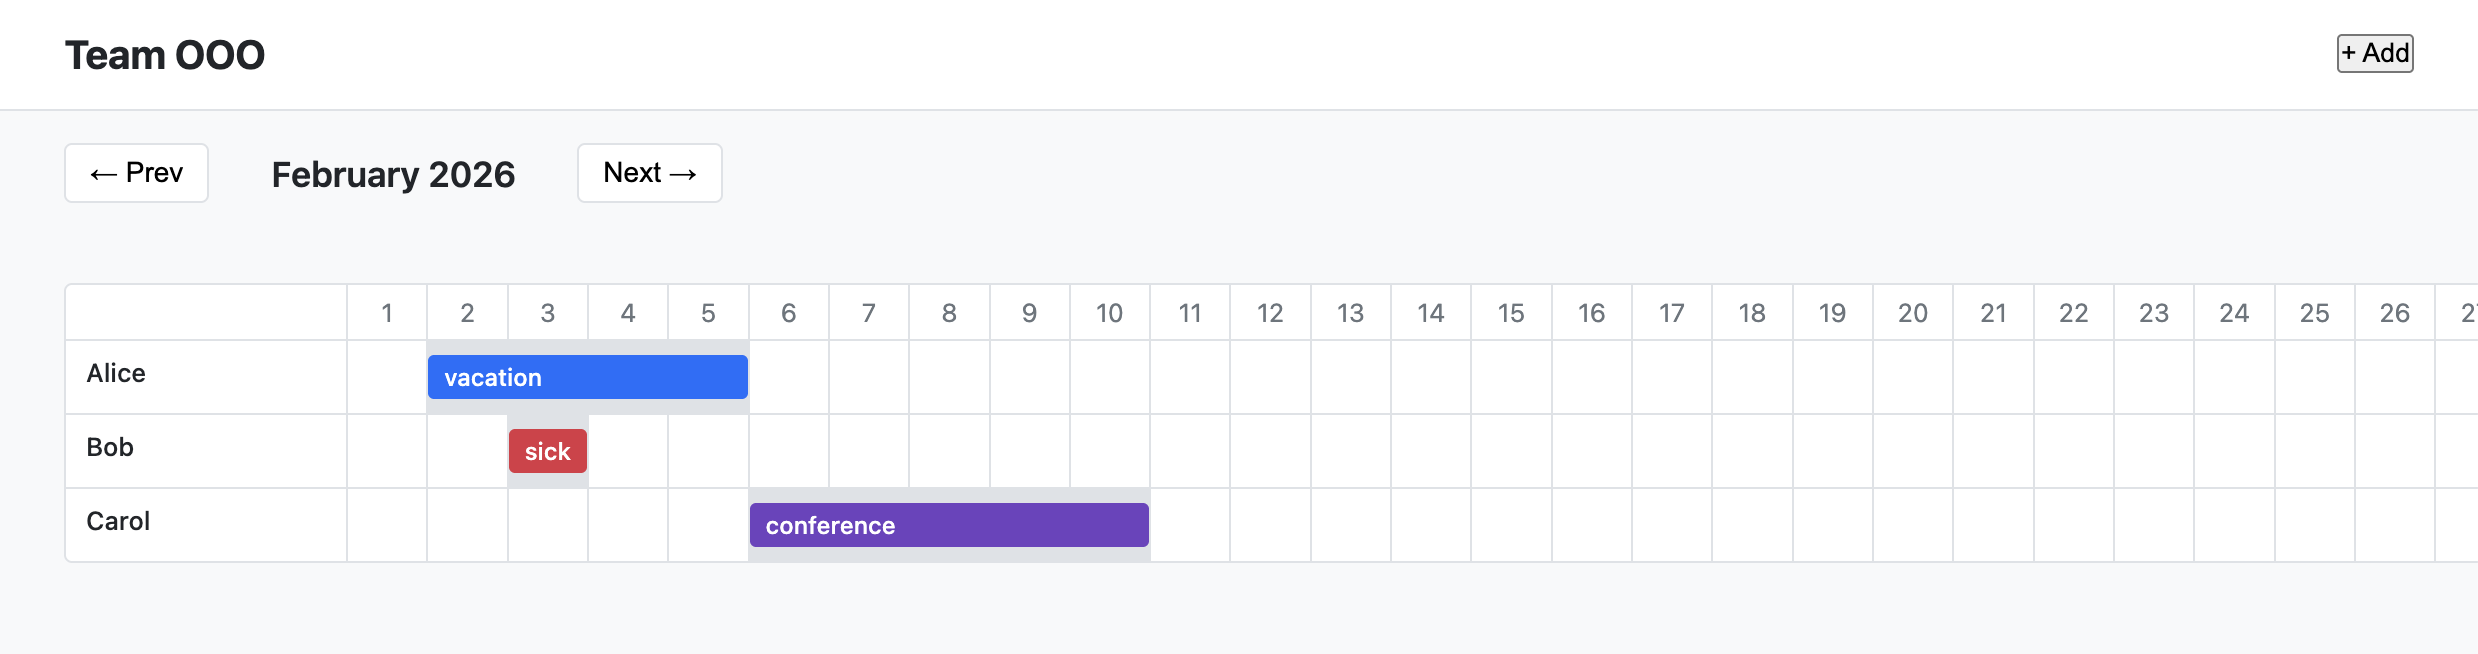The height and width of the screenshot is (654, 2478).
Task: Open Alice's blue vacation bar
Action: click(587, 377)
